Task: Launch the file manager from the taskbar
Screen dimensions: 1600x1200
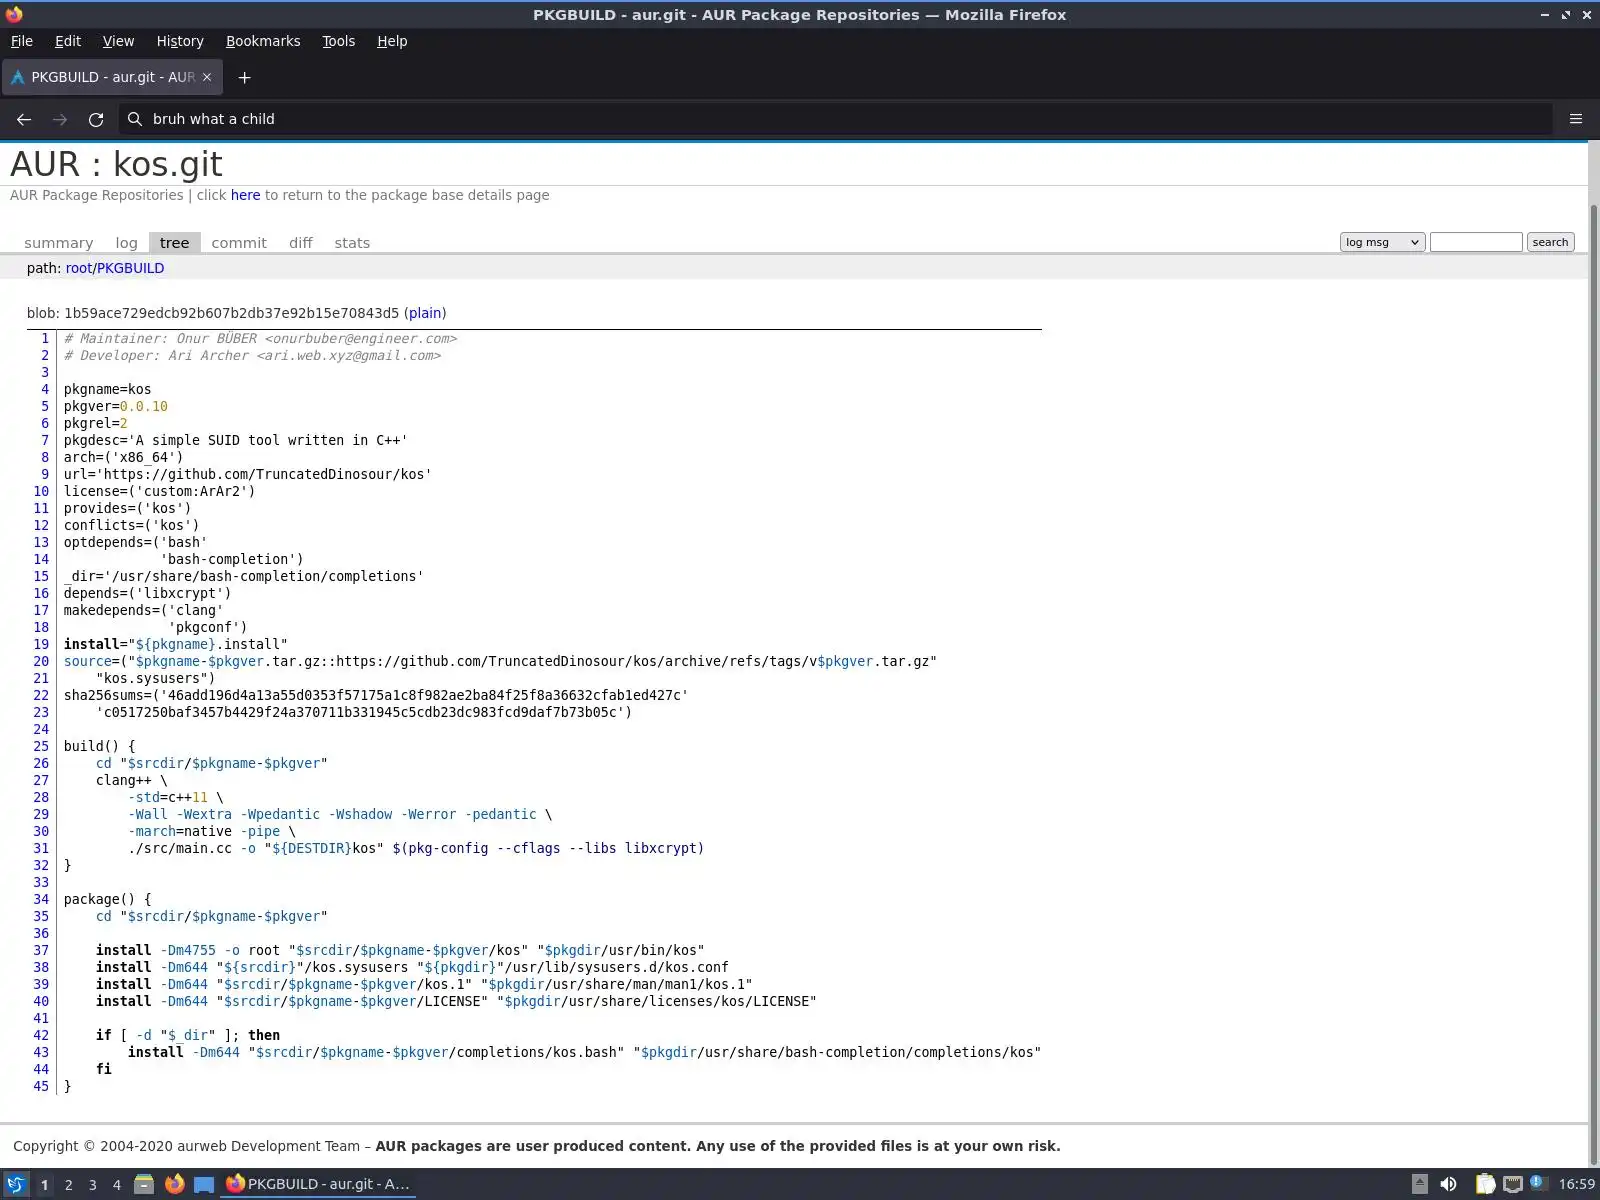Action: [144, 1184]
